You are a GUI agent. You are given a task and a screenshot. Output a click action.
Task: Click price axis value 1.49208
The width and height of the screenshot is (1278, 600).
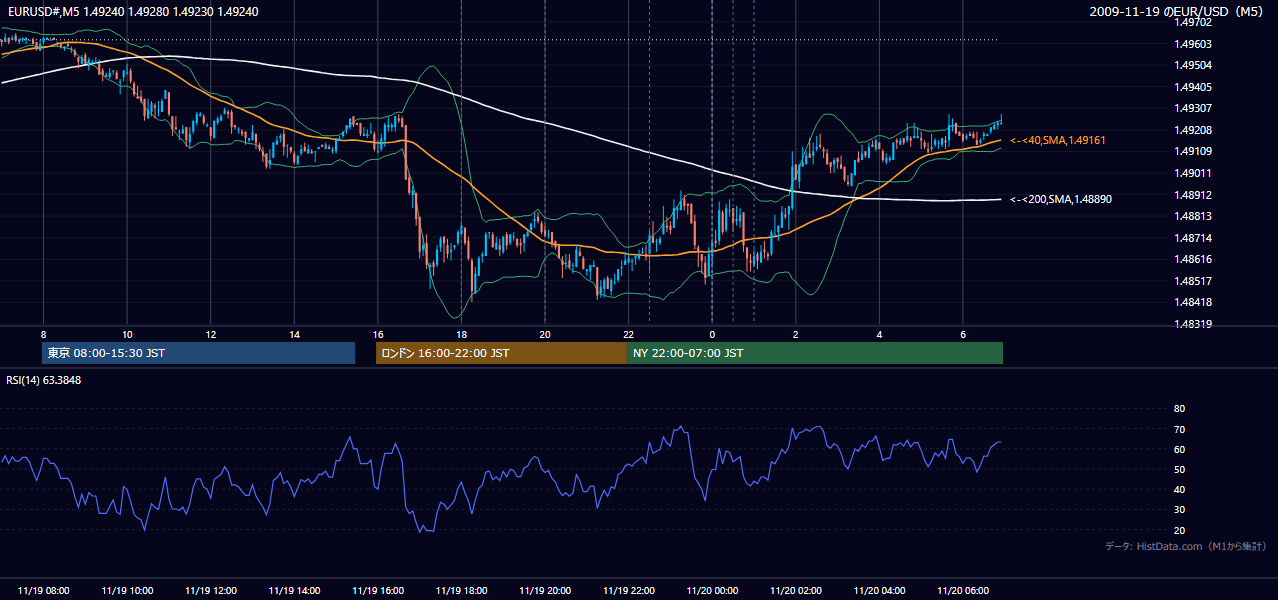click(1194, 130)
